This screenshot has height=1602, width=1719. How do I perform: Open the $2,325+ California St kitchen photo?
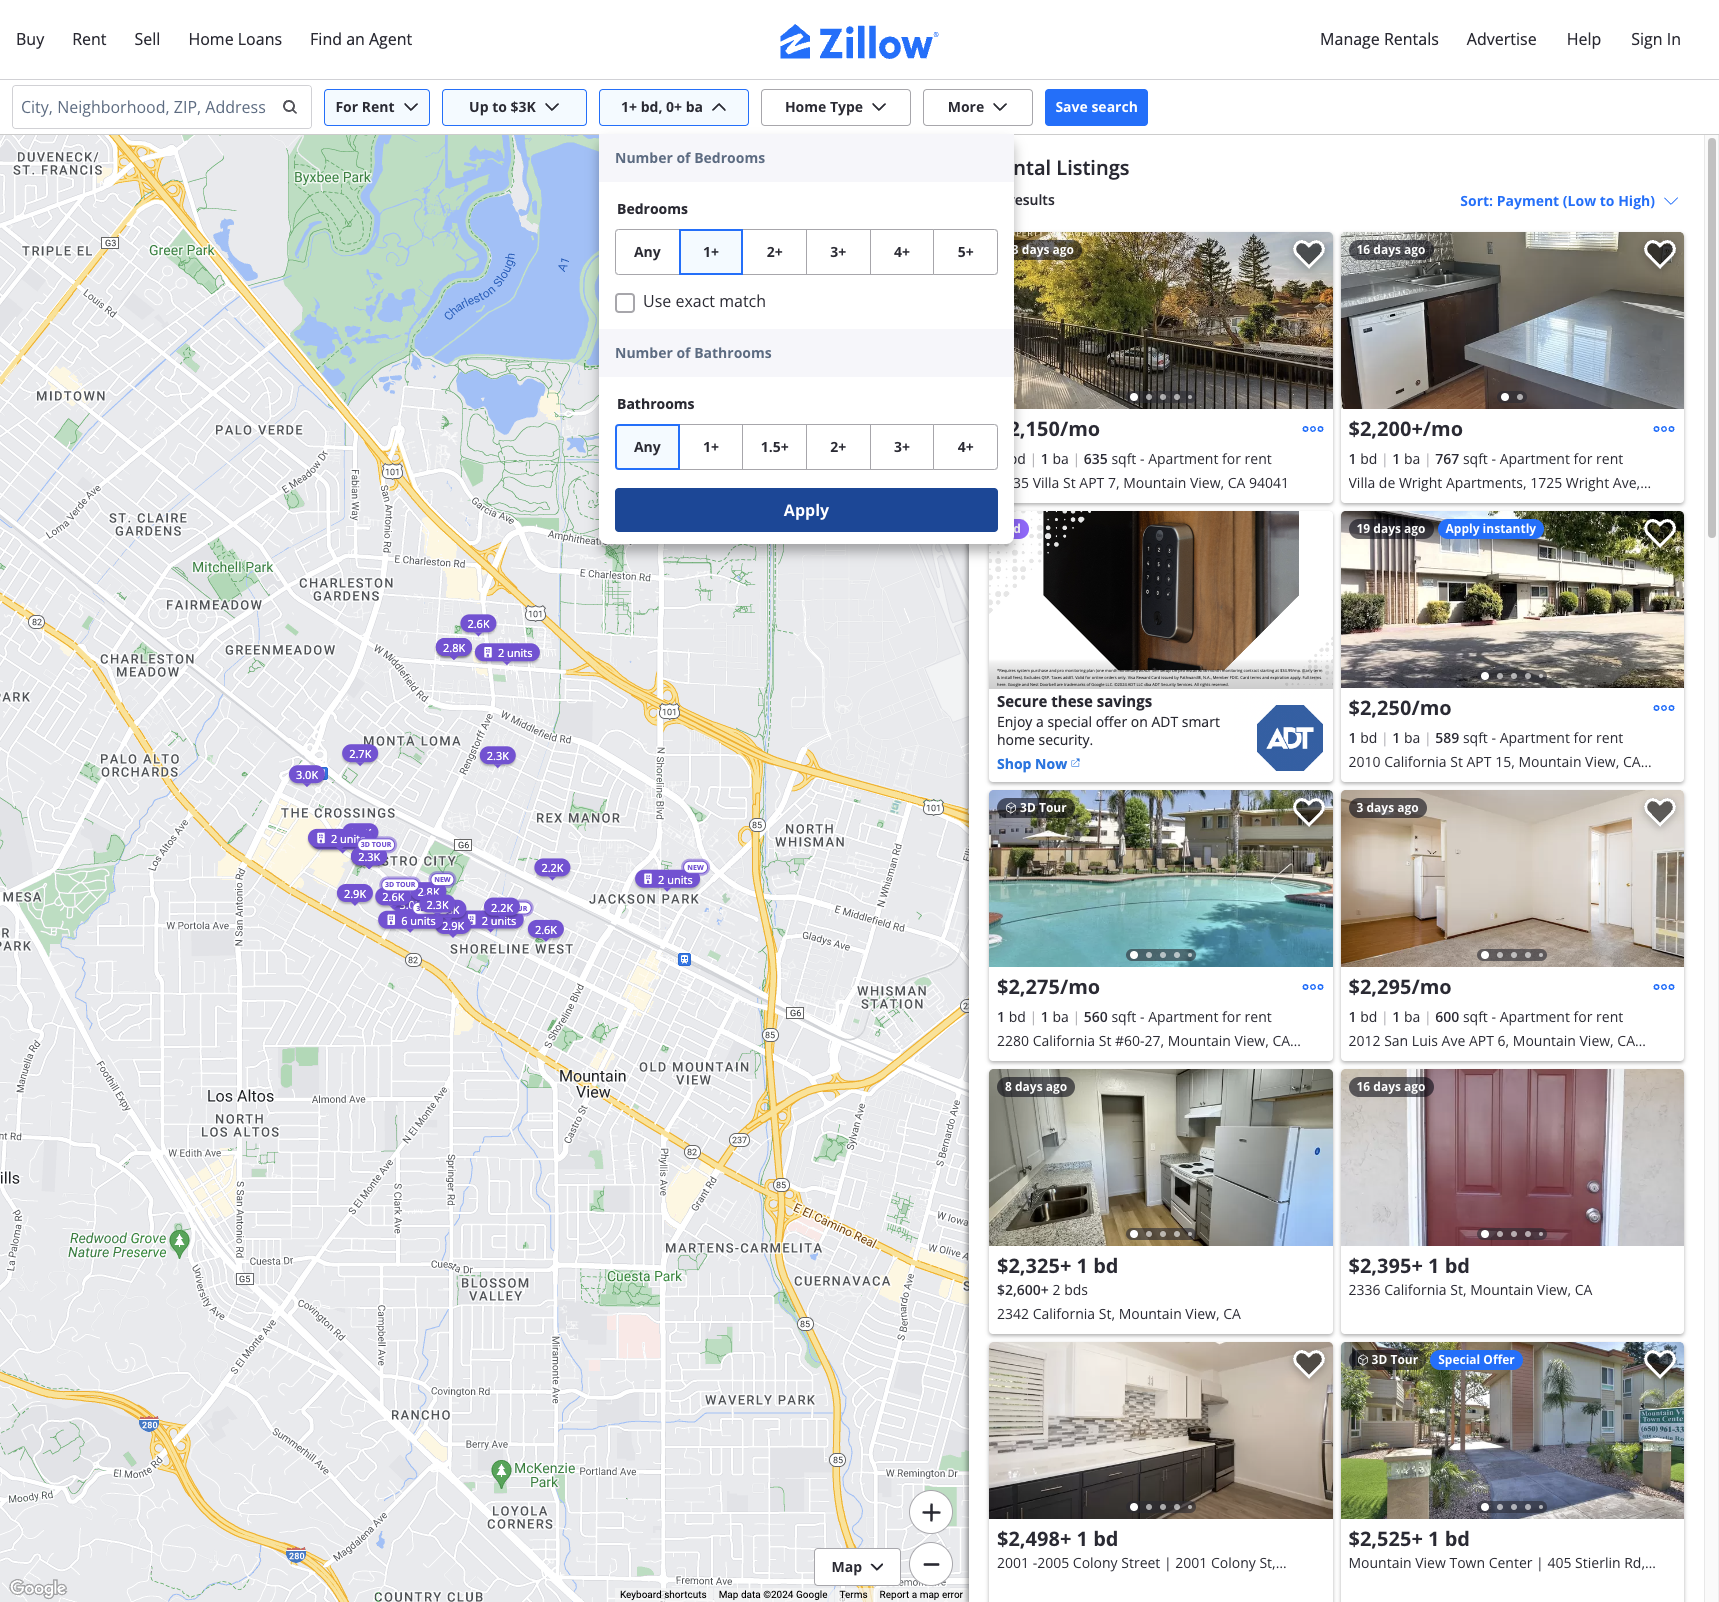[x=1160, y=1158]
